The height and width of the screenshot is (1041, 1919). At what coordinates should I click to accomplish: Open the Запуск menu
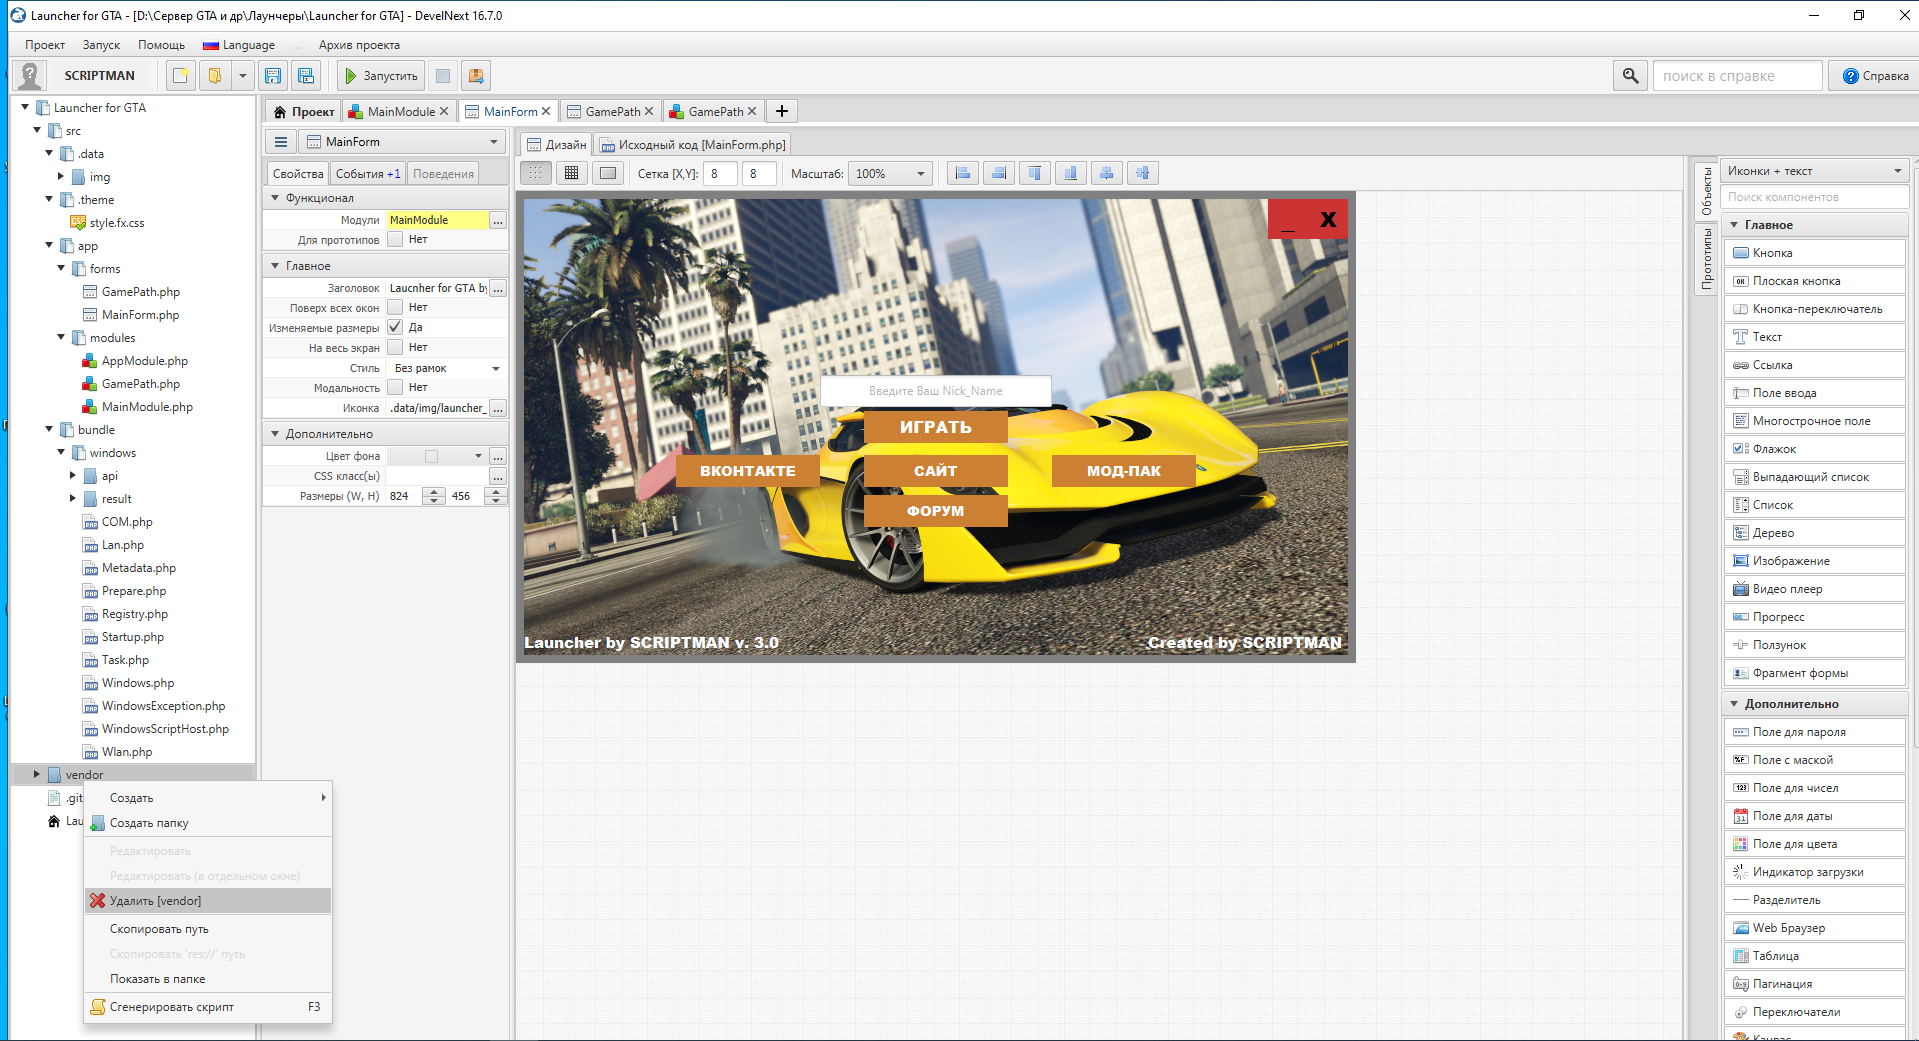pyautogui.click(x=101, y=45)
